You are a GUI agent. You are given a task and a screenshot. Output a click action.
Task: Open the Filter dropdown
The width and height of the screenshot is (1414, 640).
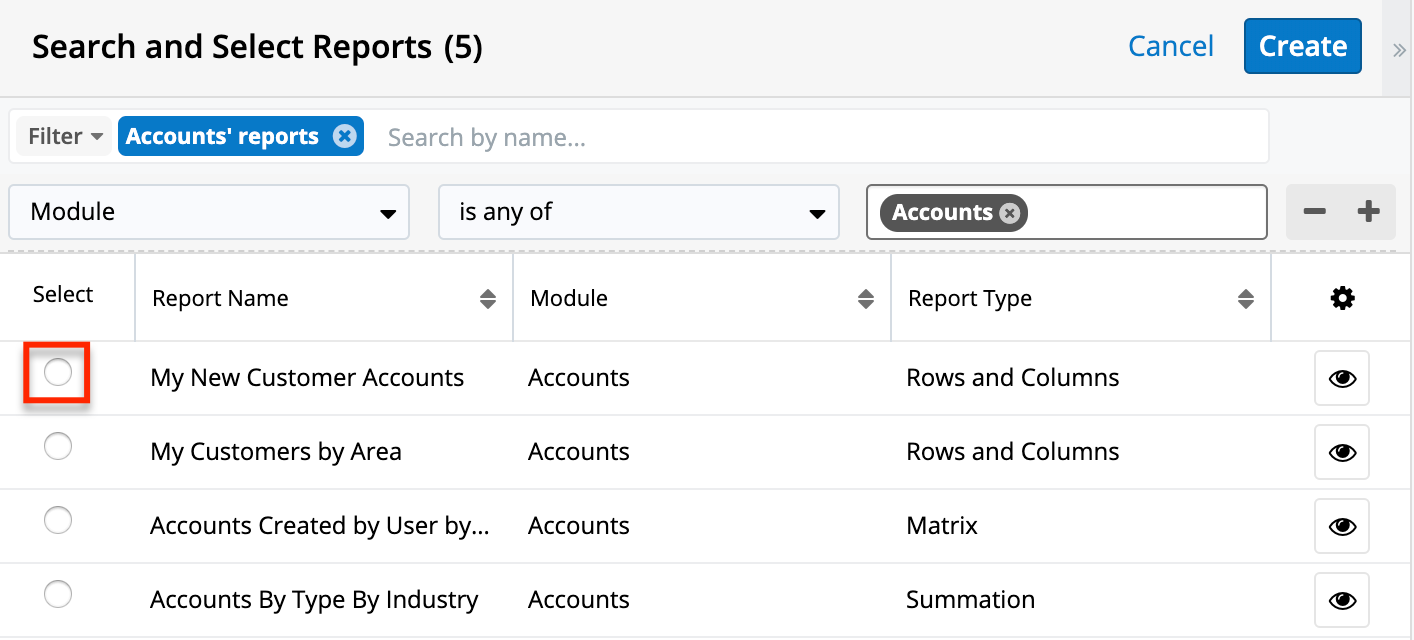pyautogui.click(x=65, y=136)
